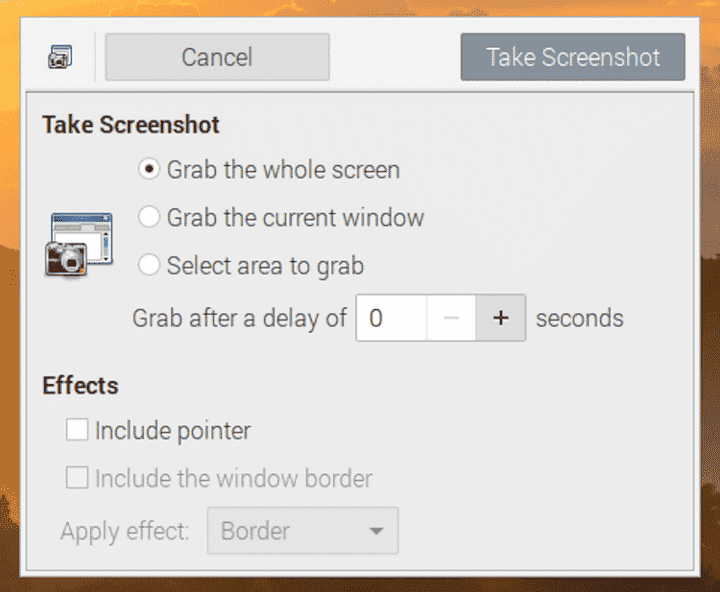Choose Grab the current window radio button
The image size is (720, 592).
[x=149, y=217]
